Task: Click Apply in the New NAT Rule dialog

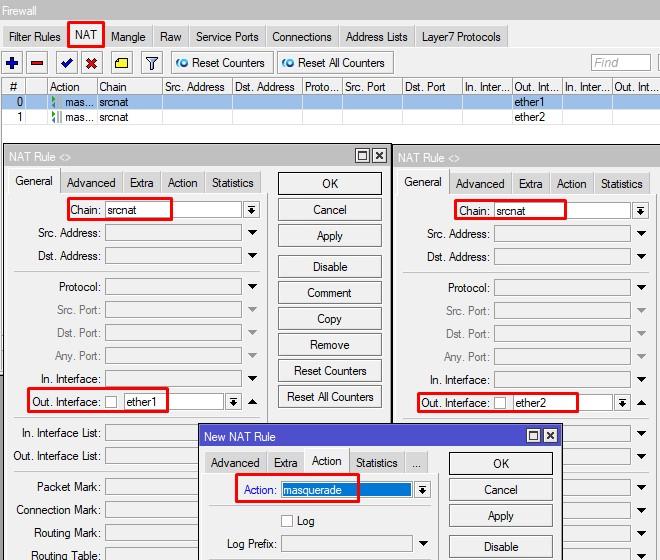Action: click(500, 516)
